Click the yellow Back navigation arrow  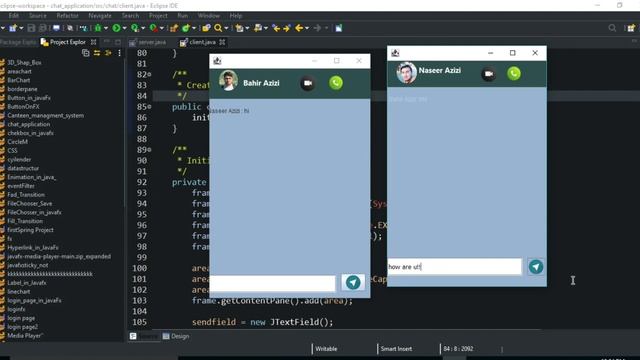299,28
